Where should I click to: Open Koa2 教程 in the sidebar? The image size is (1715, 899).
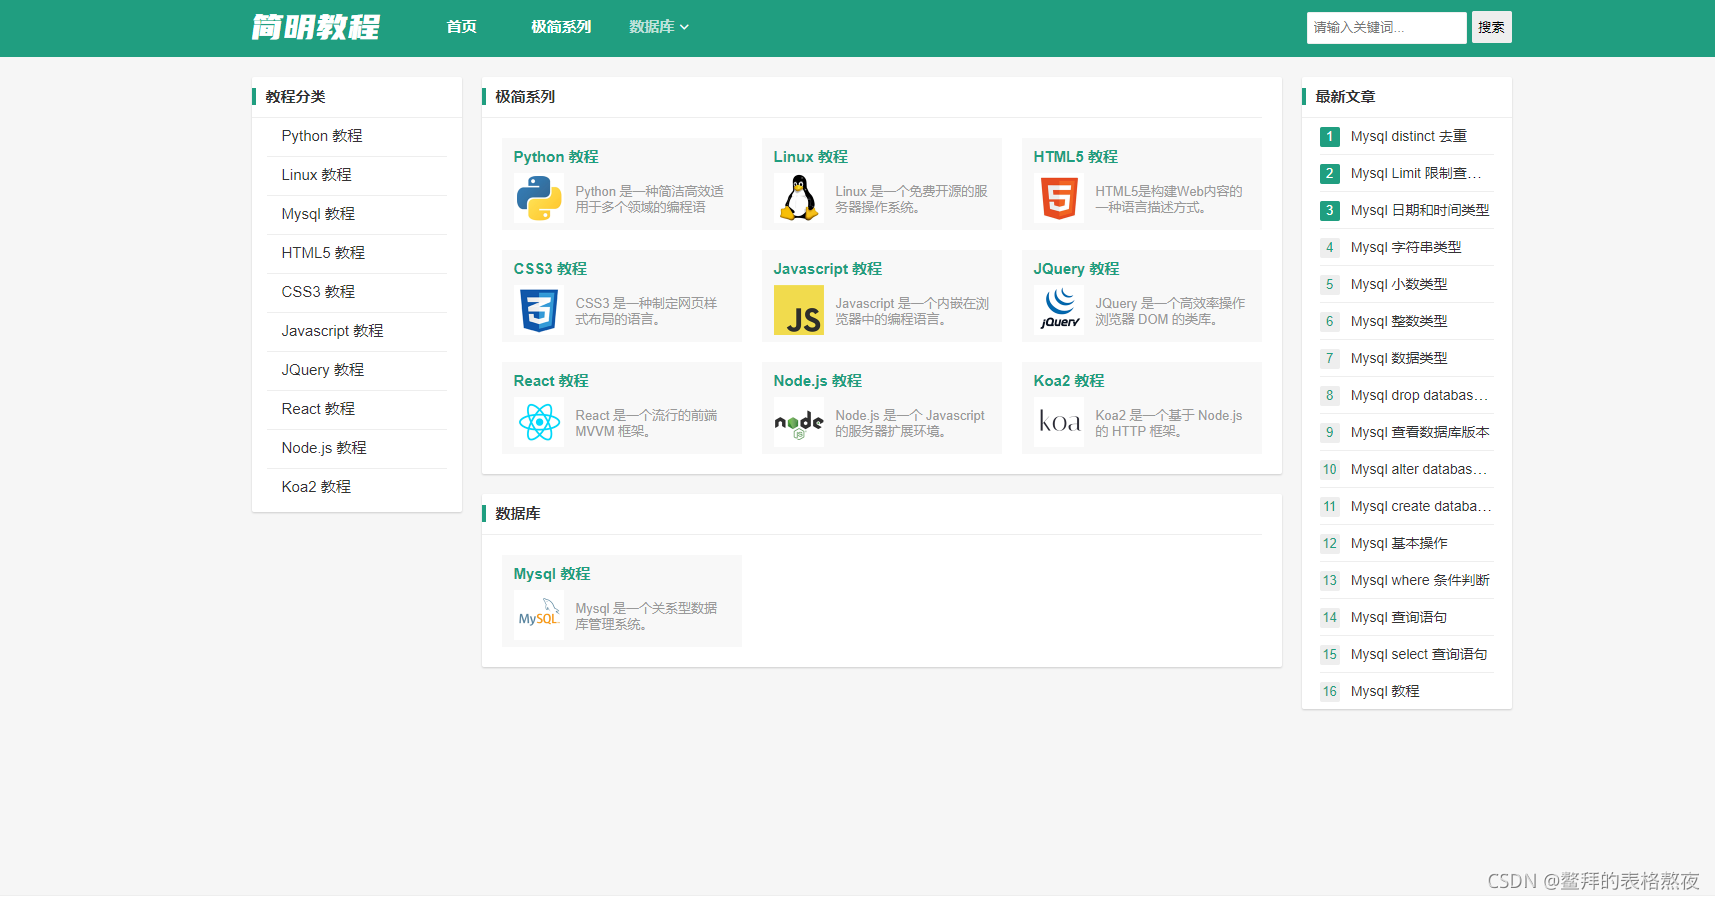[316, 487]
